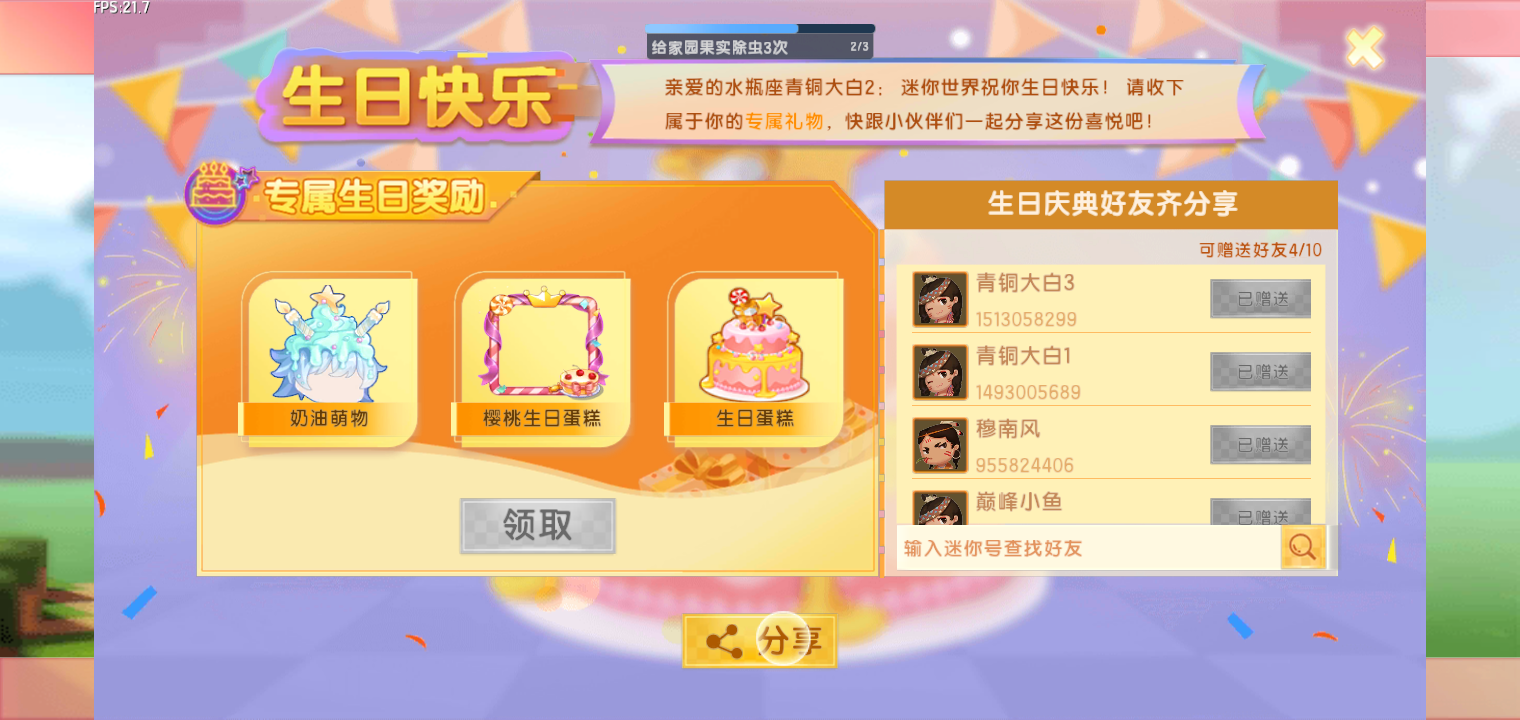The width and height of the screenshot is (1520, 720).
Task: Open avatar of friend 青铜大白1
Action: (x=940, y=371)
